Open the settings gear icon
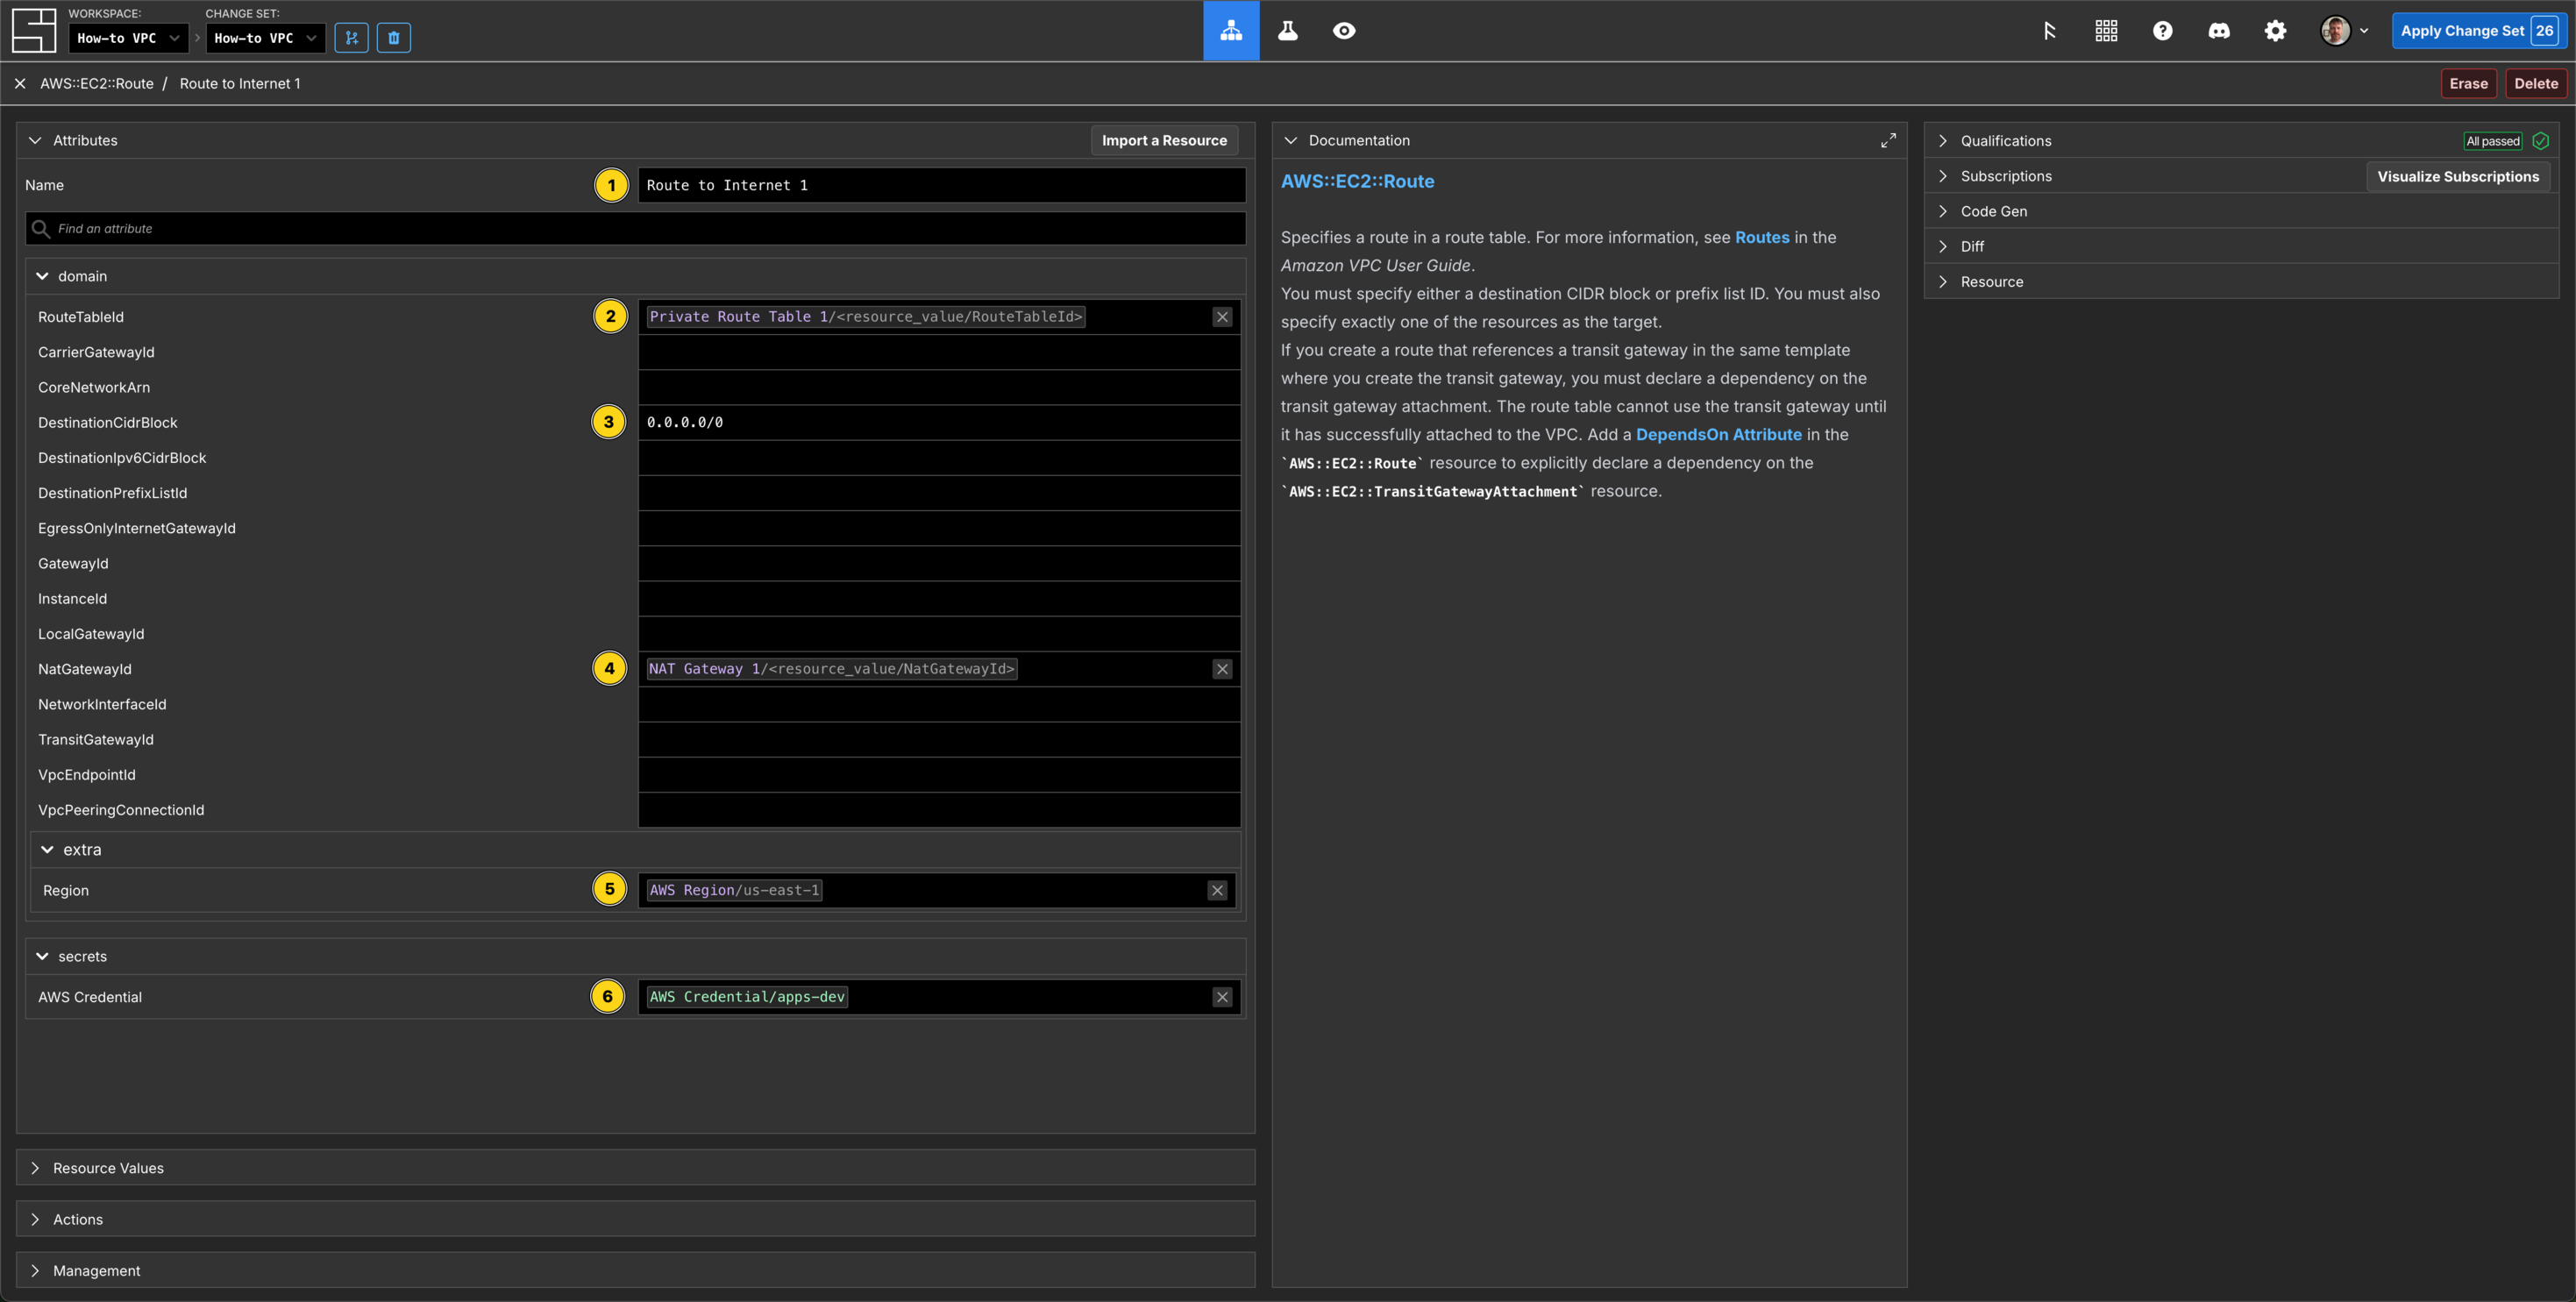This screenshot has height=1302, width=2576. (x=2275, y=31)
